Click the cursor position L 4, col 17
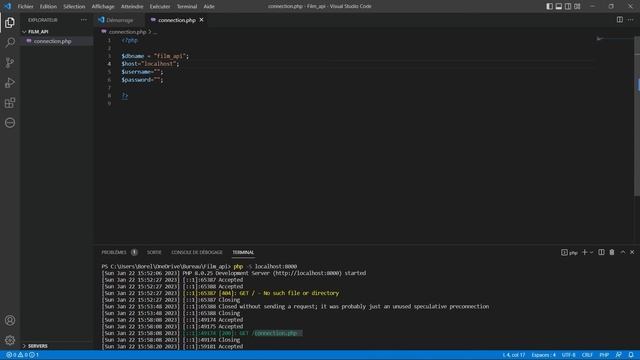This screenshot has height=360, width=640. (513, 355)
